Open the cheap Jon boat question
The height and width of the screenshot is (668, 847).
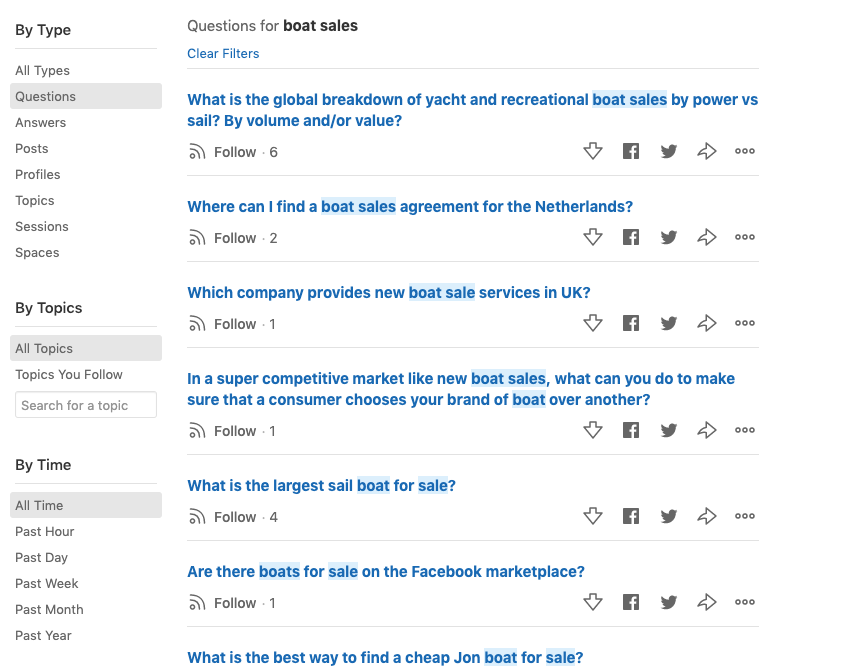coord(384,657)
